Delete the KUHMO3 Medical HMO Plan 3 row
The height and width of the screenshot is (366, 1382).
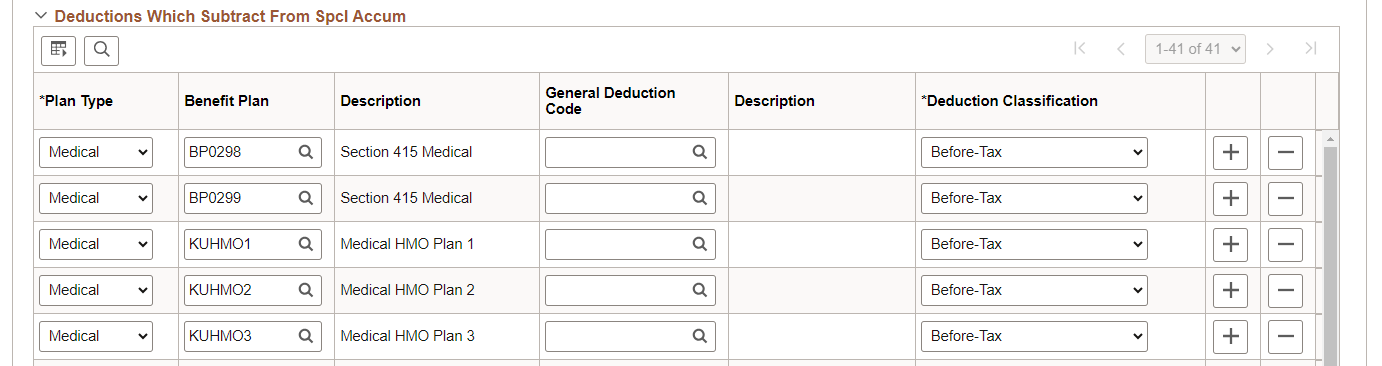[1286, 336]
